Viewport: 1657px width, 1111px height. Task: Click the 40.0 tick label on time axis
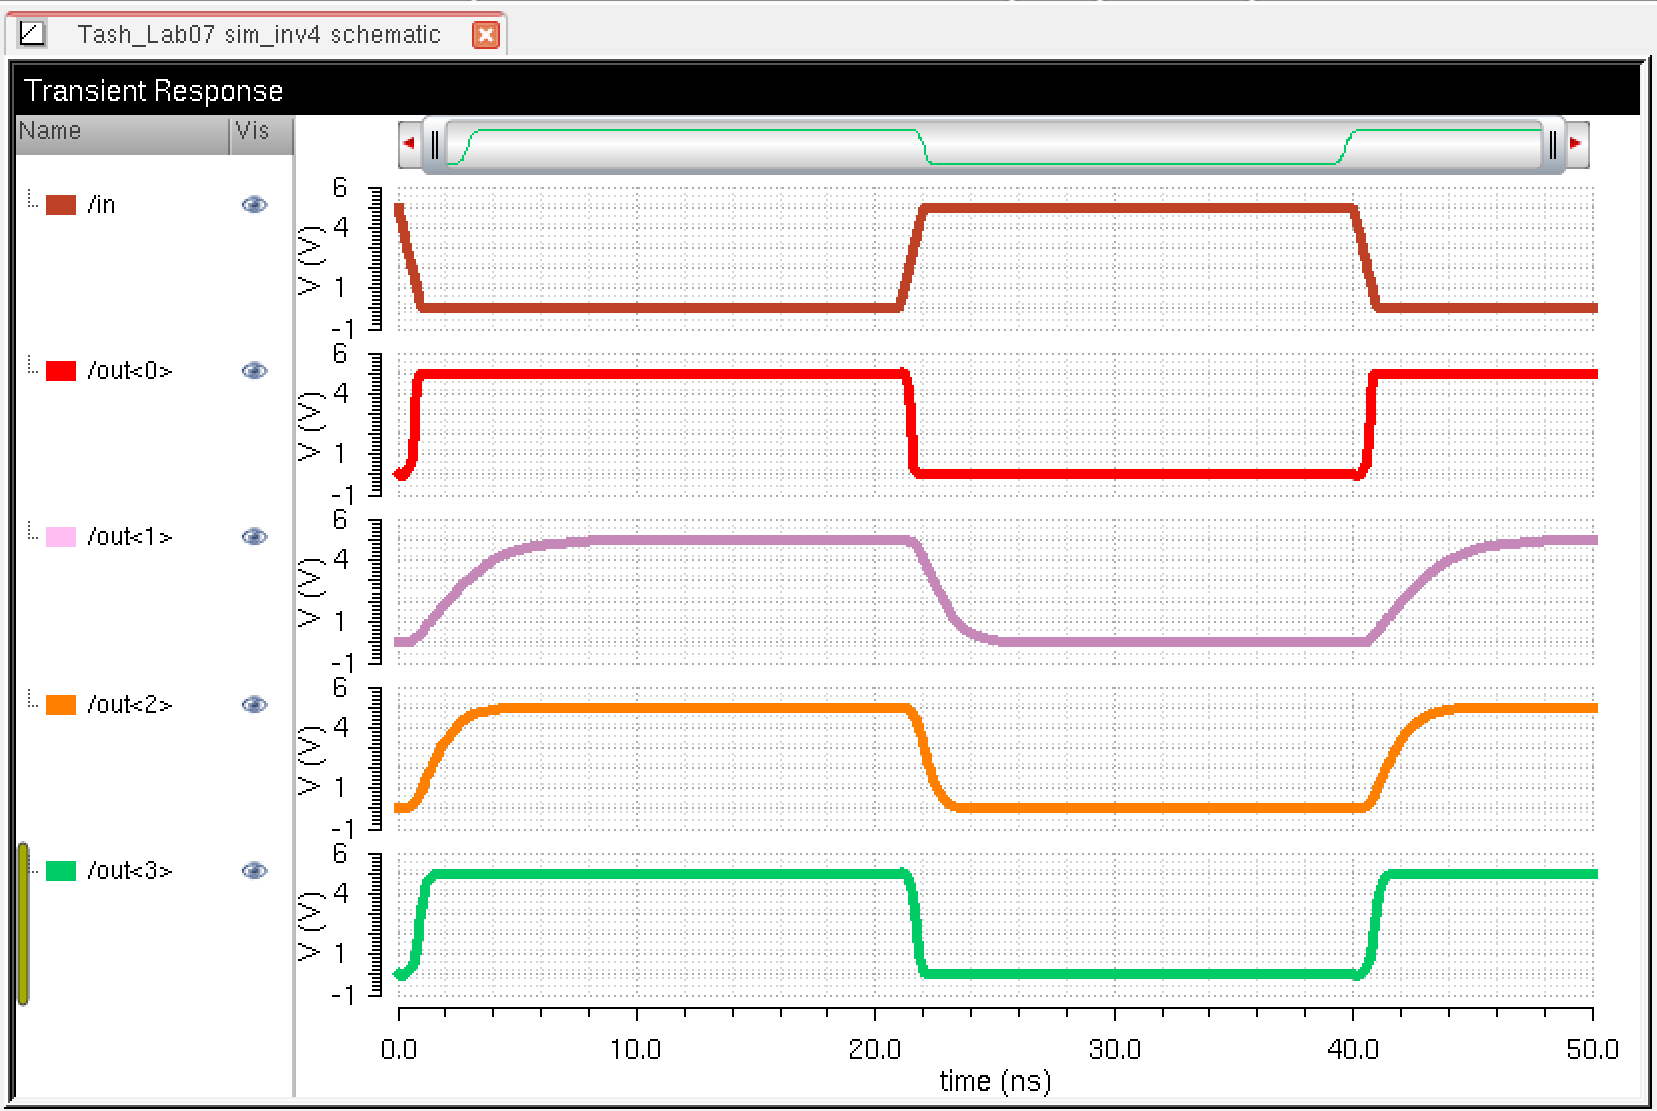[1353, 1049]
